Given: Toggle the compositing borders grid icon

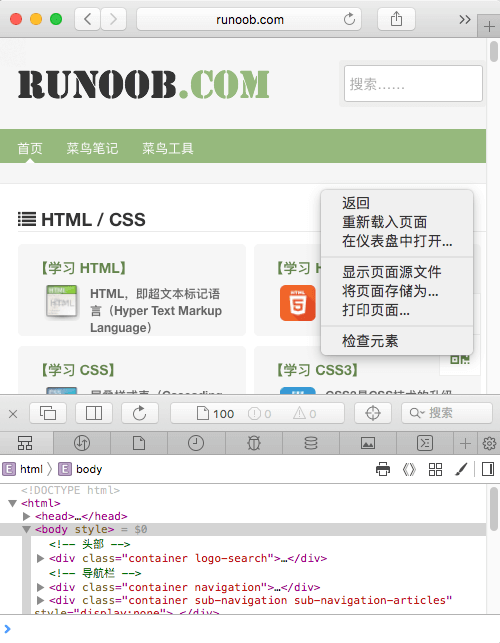Looking at the screenshot, I should (435, 469).
